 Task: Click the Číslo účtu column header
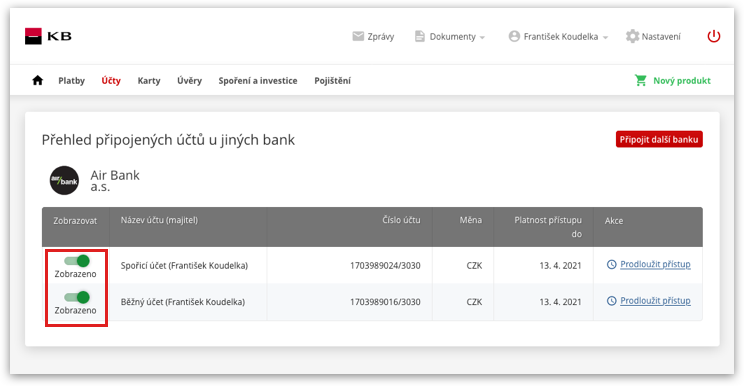(x=401, y=220)
